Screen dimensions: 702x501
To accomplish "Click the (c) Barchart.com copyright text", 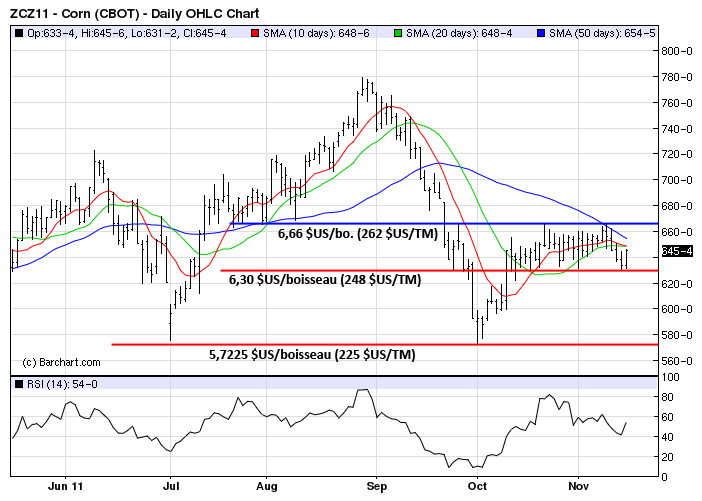I will click(x=62, y=362).
